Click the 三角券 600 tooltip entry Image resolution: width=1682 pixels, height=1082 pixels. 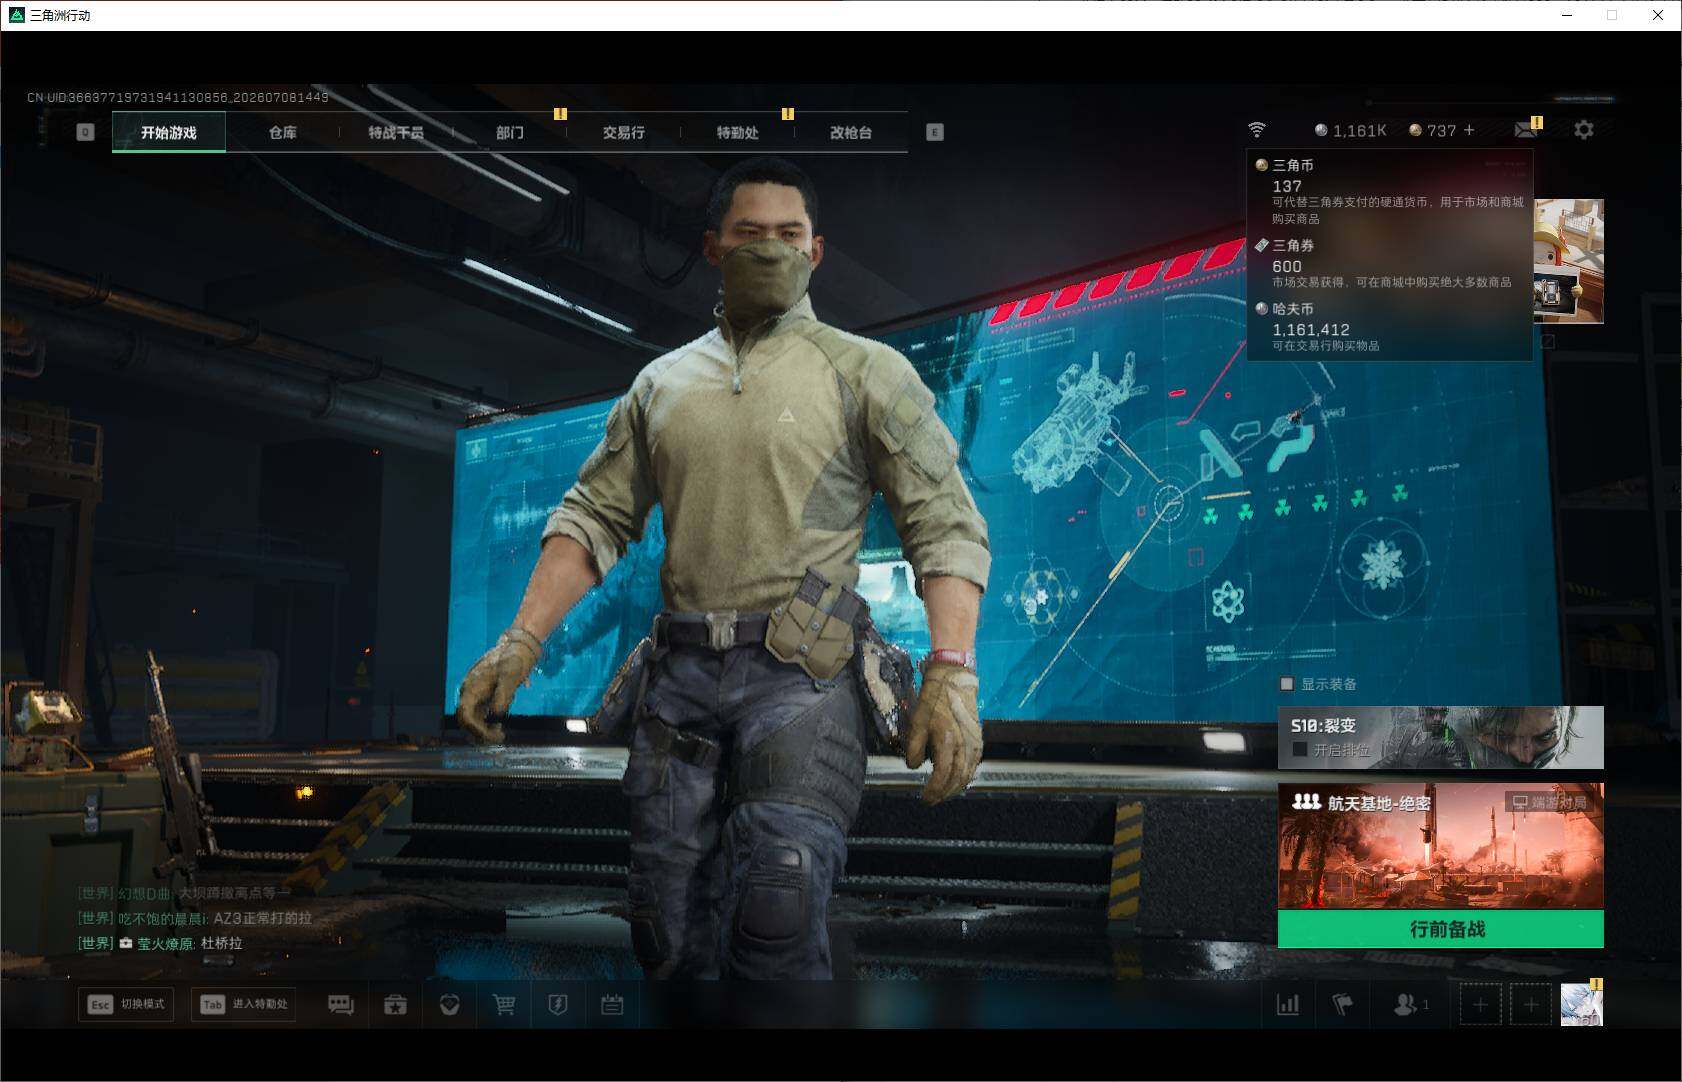(x=1390, y=263)
